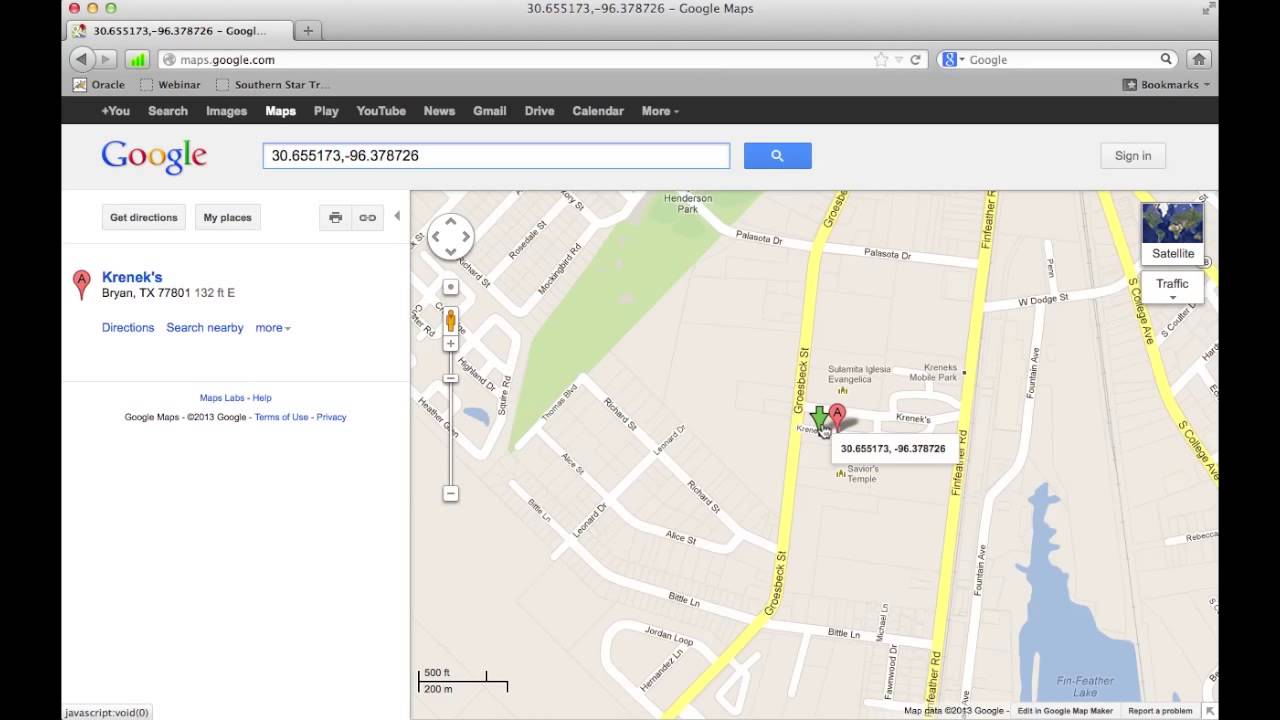Viewport: 1280px width, 720px height.
Task: Bookmark page with the star icon
Action: click(x=880, y=59)
